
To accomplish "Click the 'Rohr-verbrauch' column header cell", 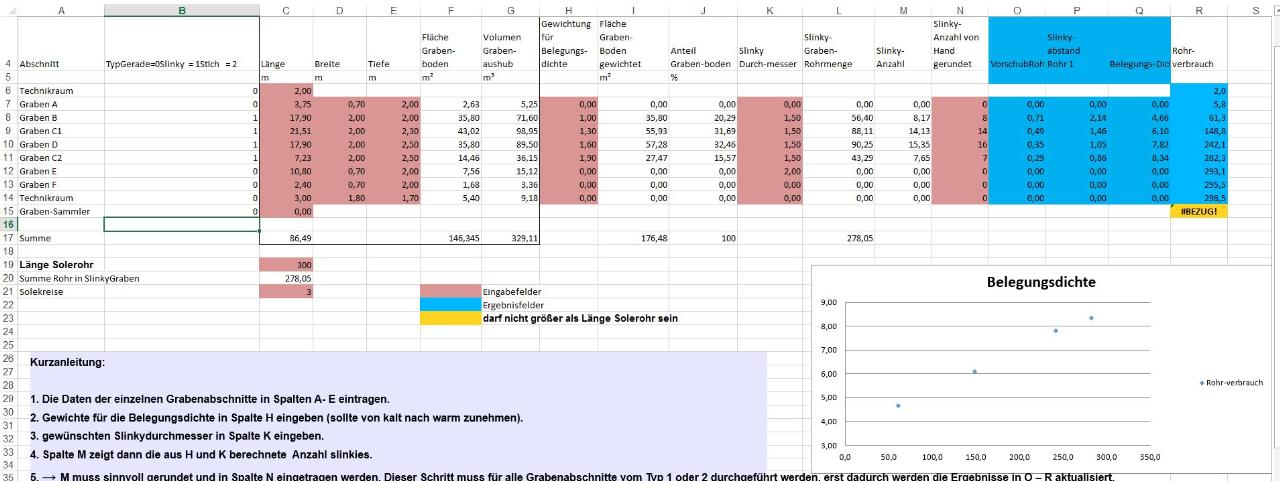I will coord(1199,57).
